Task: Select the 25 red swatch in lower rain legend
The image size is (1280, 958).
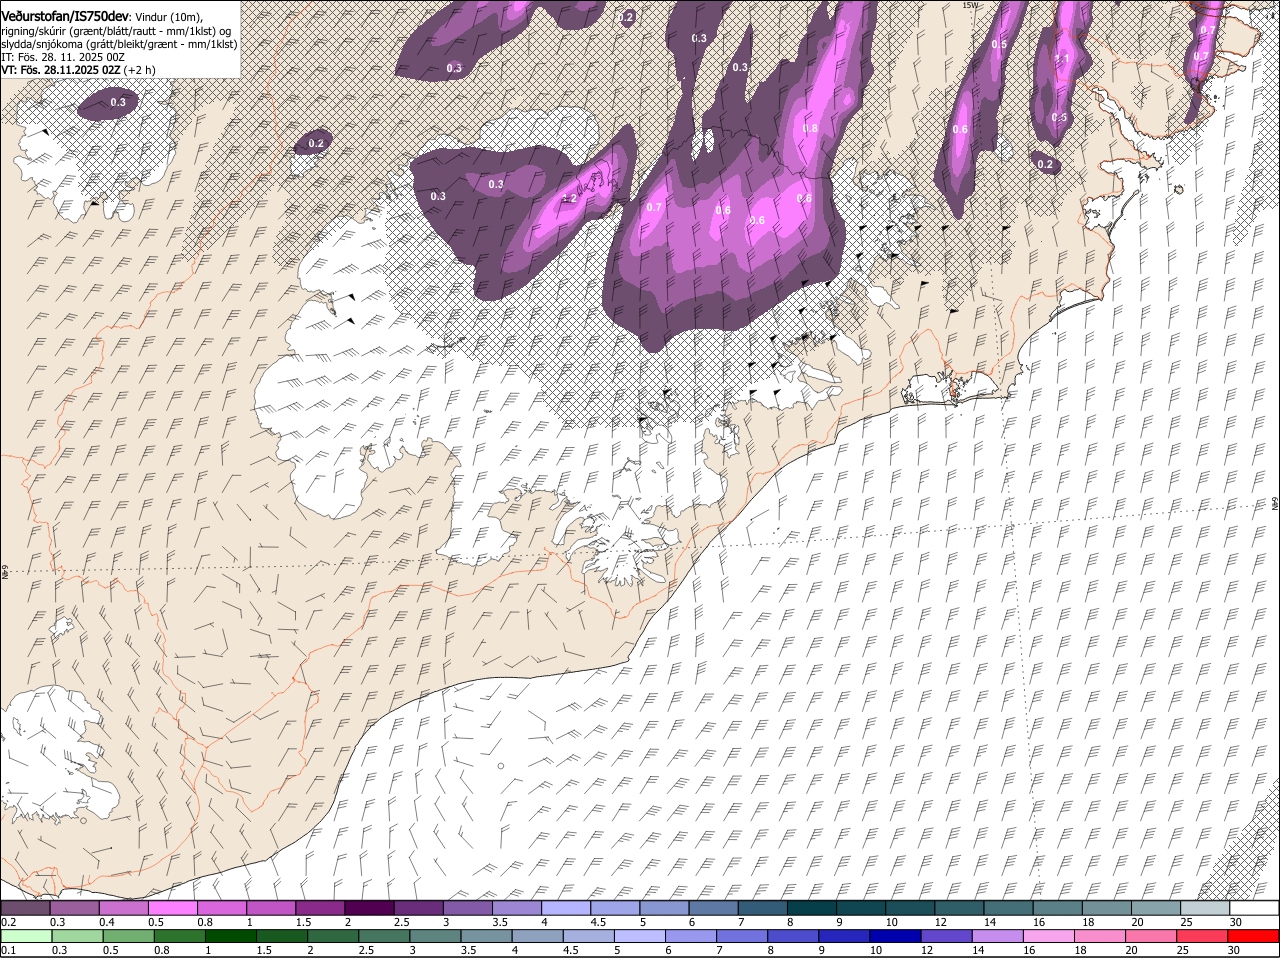Action: tap(1201, 936)
